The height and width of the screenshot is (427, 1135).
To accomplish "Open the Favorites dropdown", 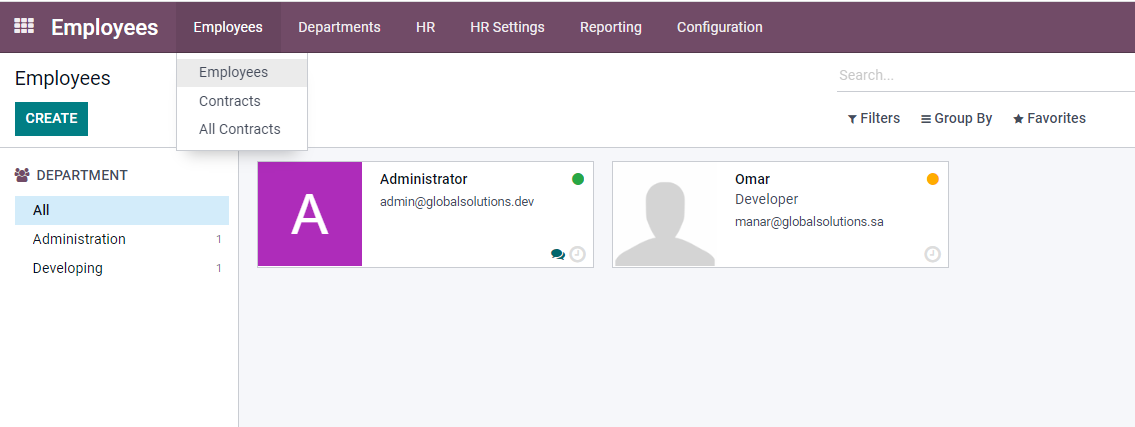I will (1049, 118).
